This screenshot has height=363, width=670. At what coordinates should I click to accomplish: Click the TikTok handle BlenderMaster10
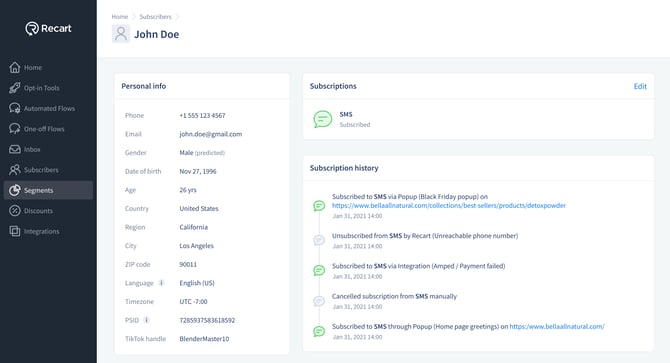(x=204, y=339)
